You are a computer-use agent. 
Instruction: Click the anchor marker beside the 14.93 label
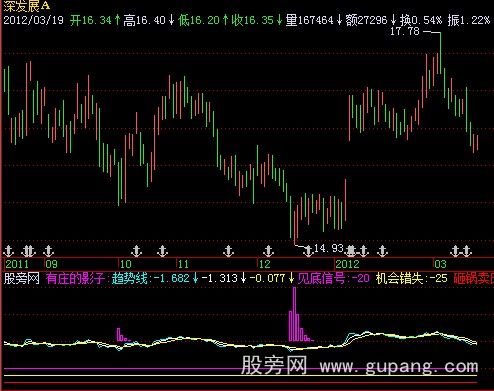308,250
